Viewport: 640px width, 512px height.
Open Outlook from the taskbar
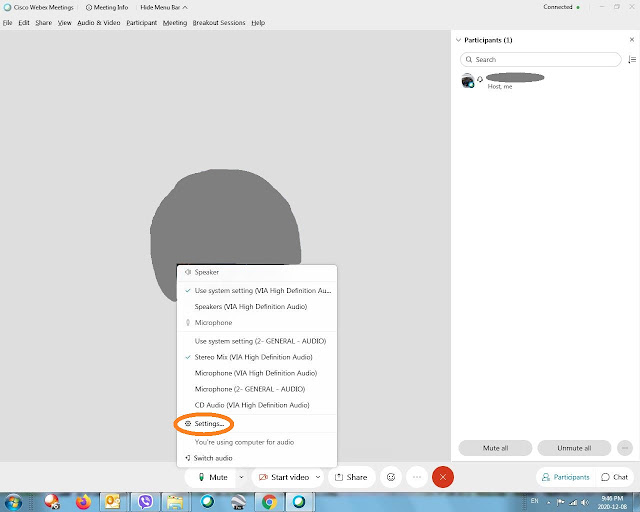tap(113, 502)
